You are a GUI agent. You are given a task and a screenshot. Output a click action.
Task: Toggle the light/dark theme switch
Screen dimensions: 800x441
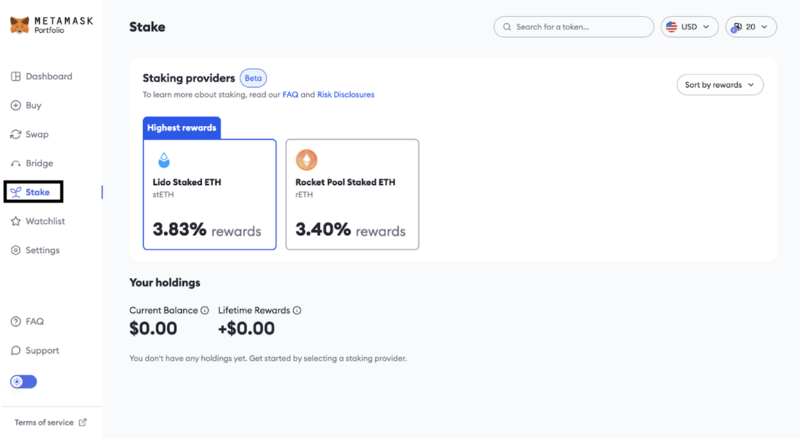pyautogui.click(x=23, y=382)
